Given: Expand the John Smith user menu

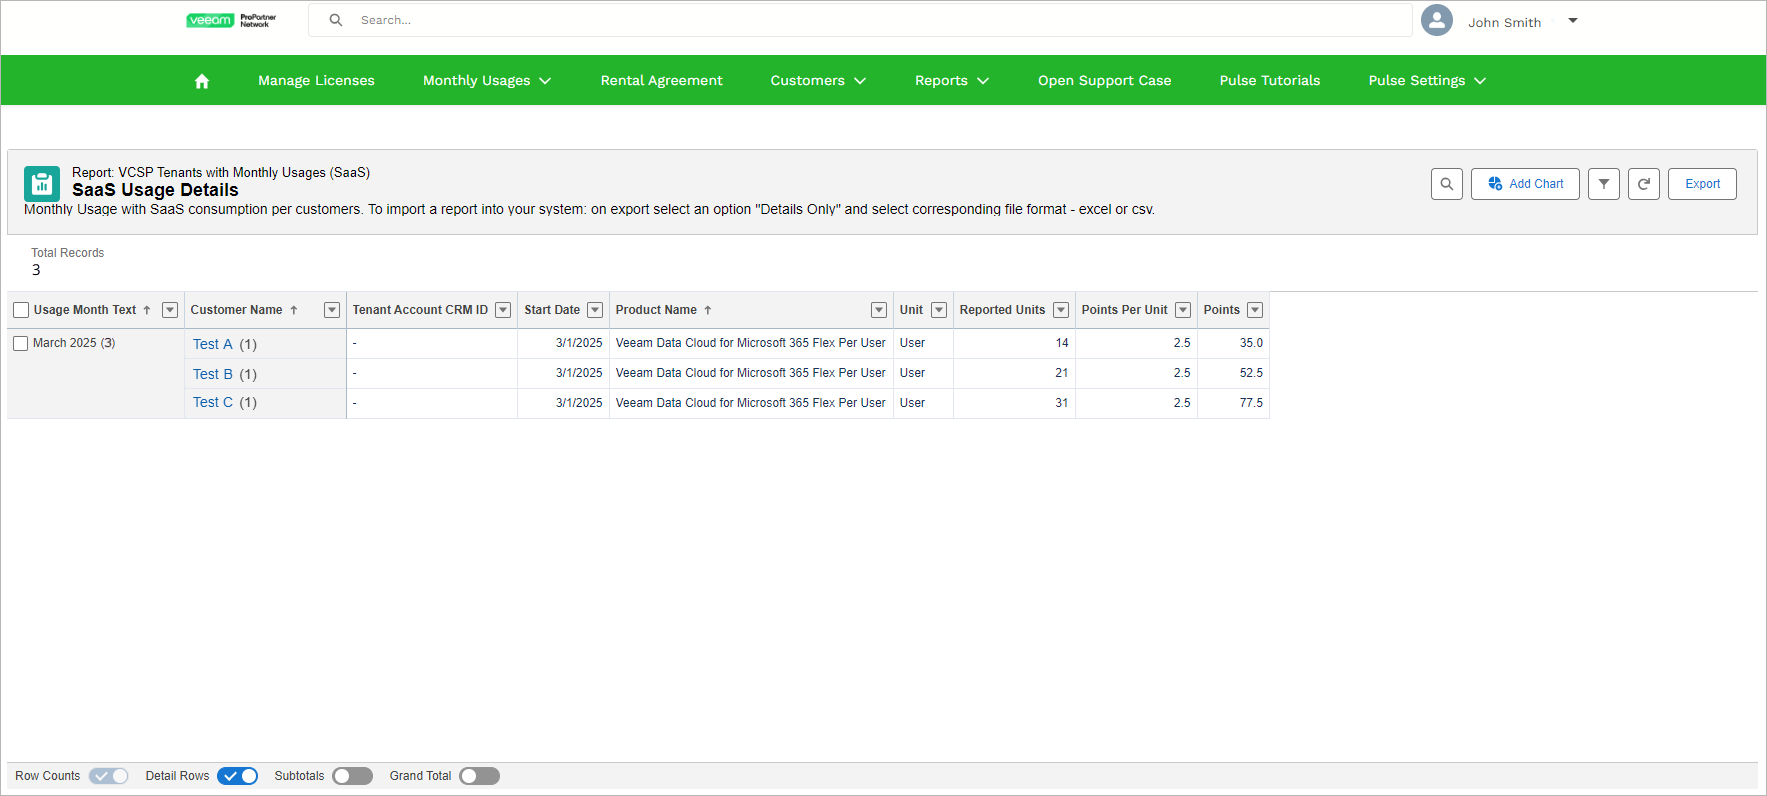Looking at the screenshot, I should pos(1573,20).
